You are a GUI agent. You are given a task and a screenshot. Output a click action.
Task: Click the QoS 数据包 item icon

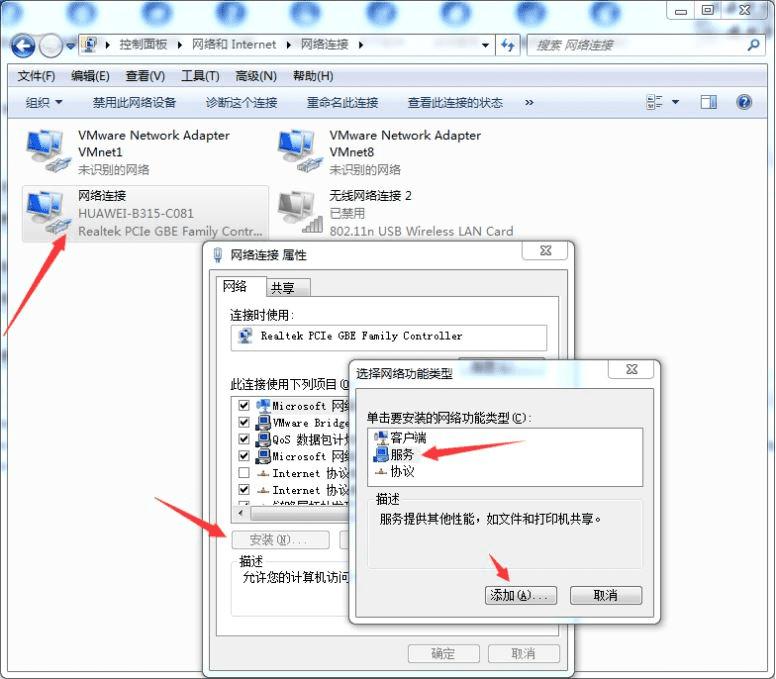(x=263, y=439)
